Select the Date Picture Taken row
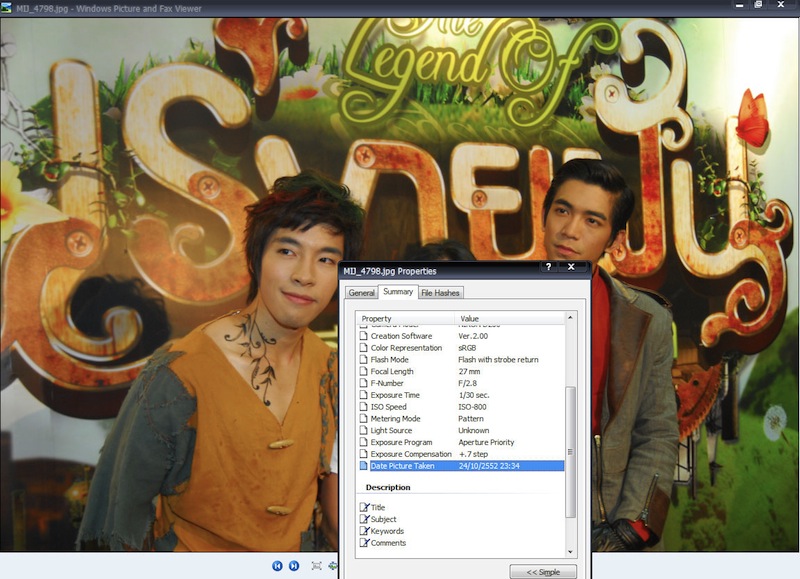Image resolution: width=800 pixels, height=579 pixels. tap(460, 466)
